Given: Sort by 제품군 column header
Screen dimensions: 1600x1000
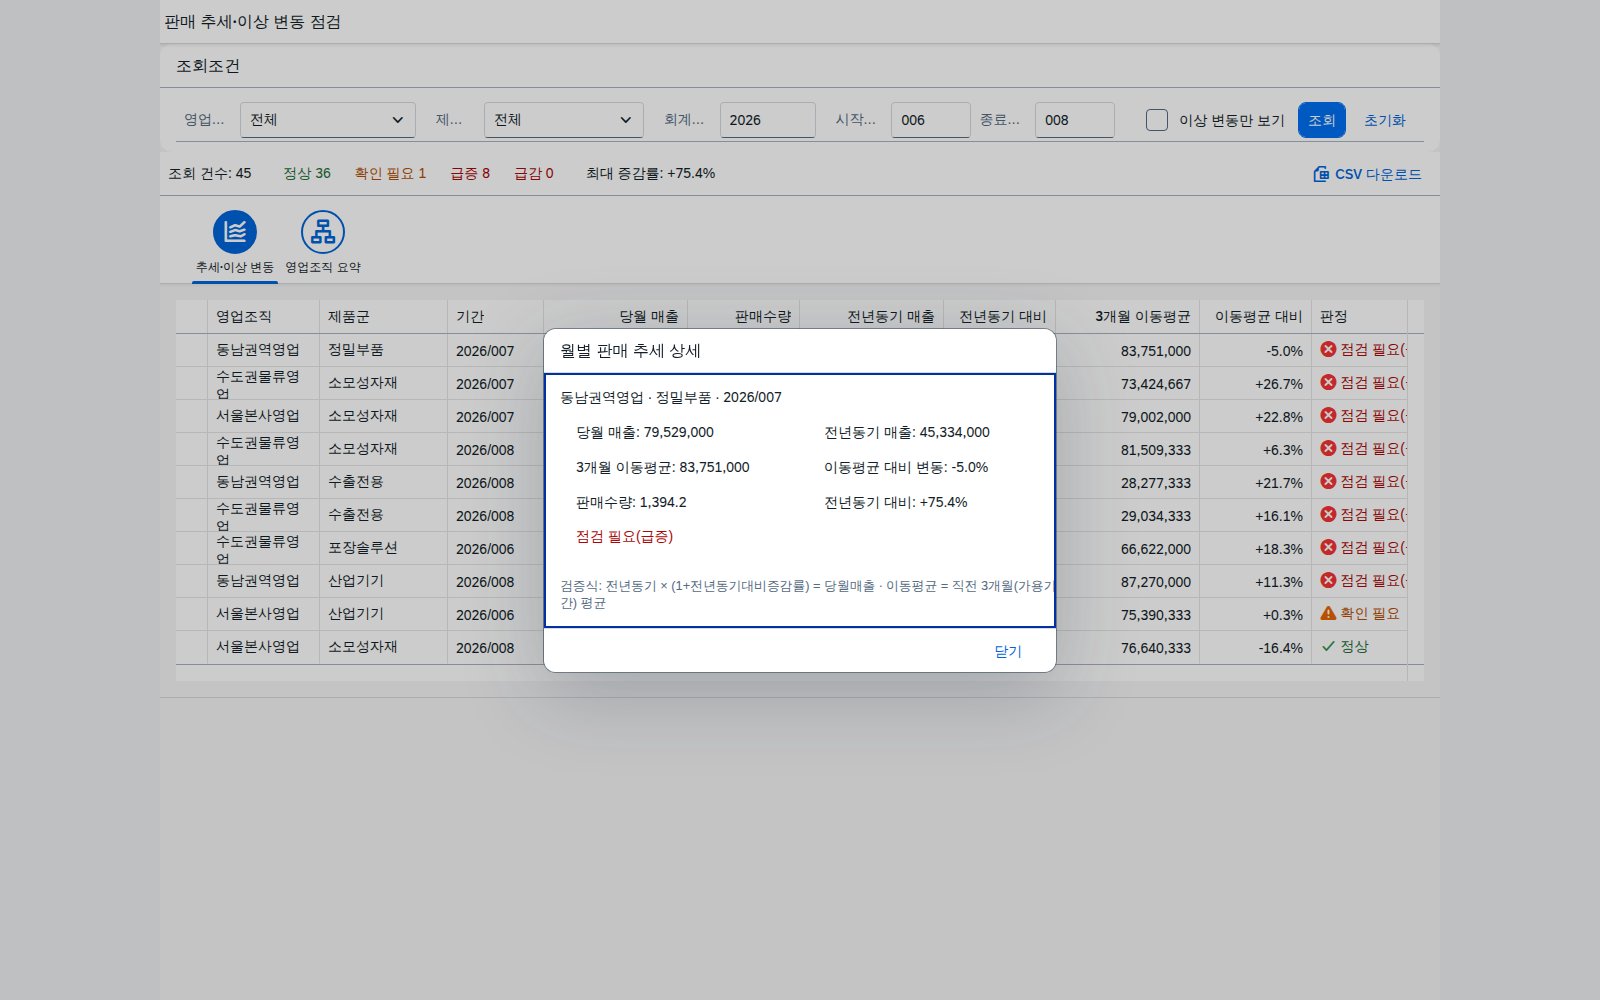Looking at the screenshot, I should tap(384, 317).
